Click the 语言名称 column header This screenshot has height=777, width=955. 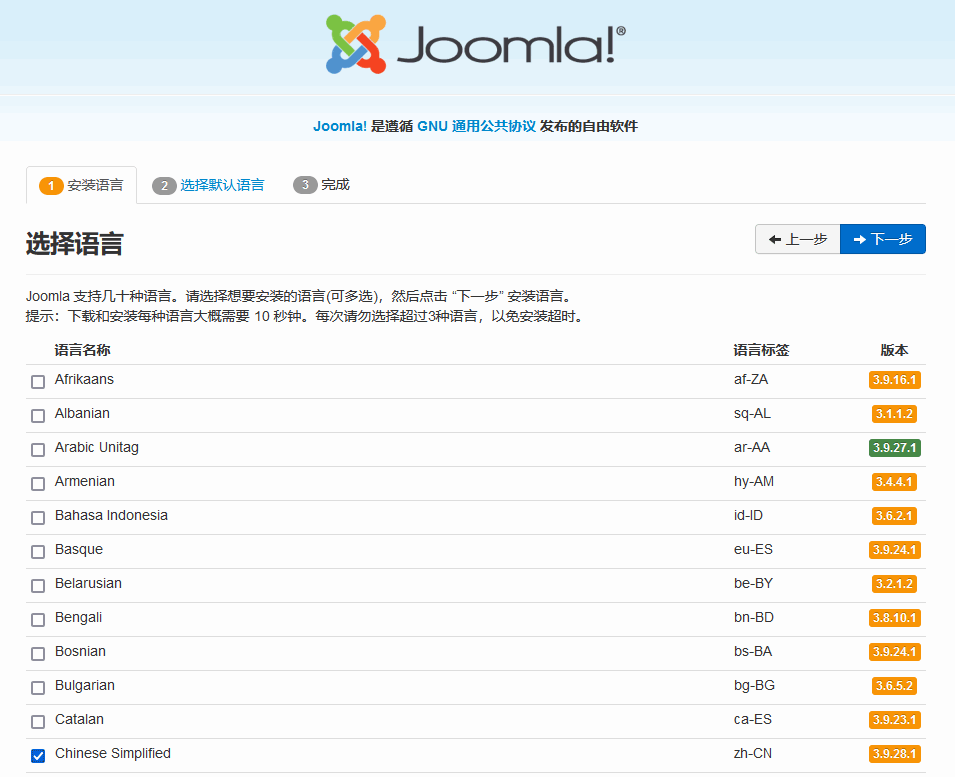tap(82, 350)
